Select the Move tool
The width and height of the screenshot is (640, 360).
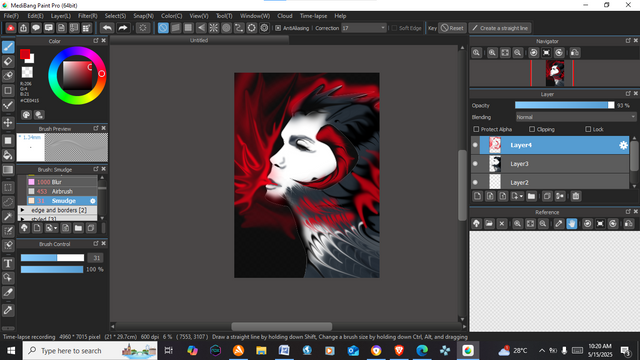[8, 123]
